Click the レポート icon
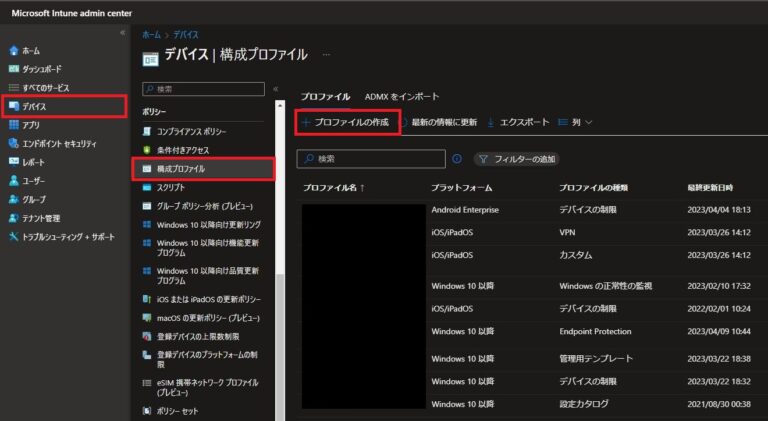This screenshot has width=768, height=421. (x=14, y=162)
